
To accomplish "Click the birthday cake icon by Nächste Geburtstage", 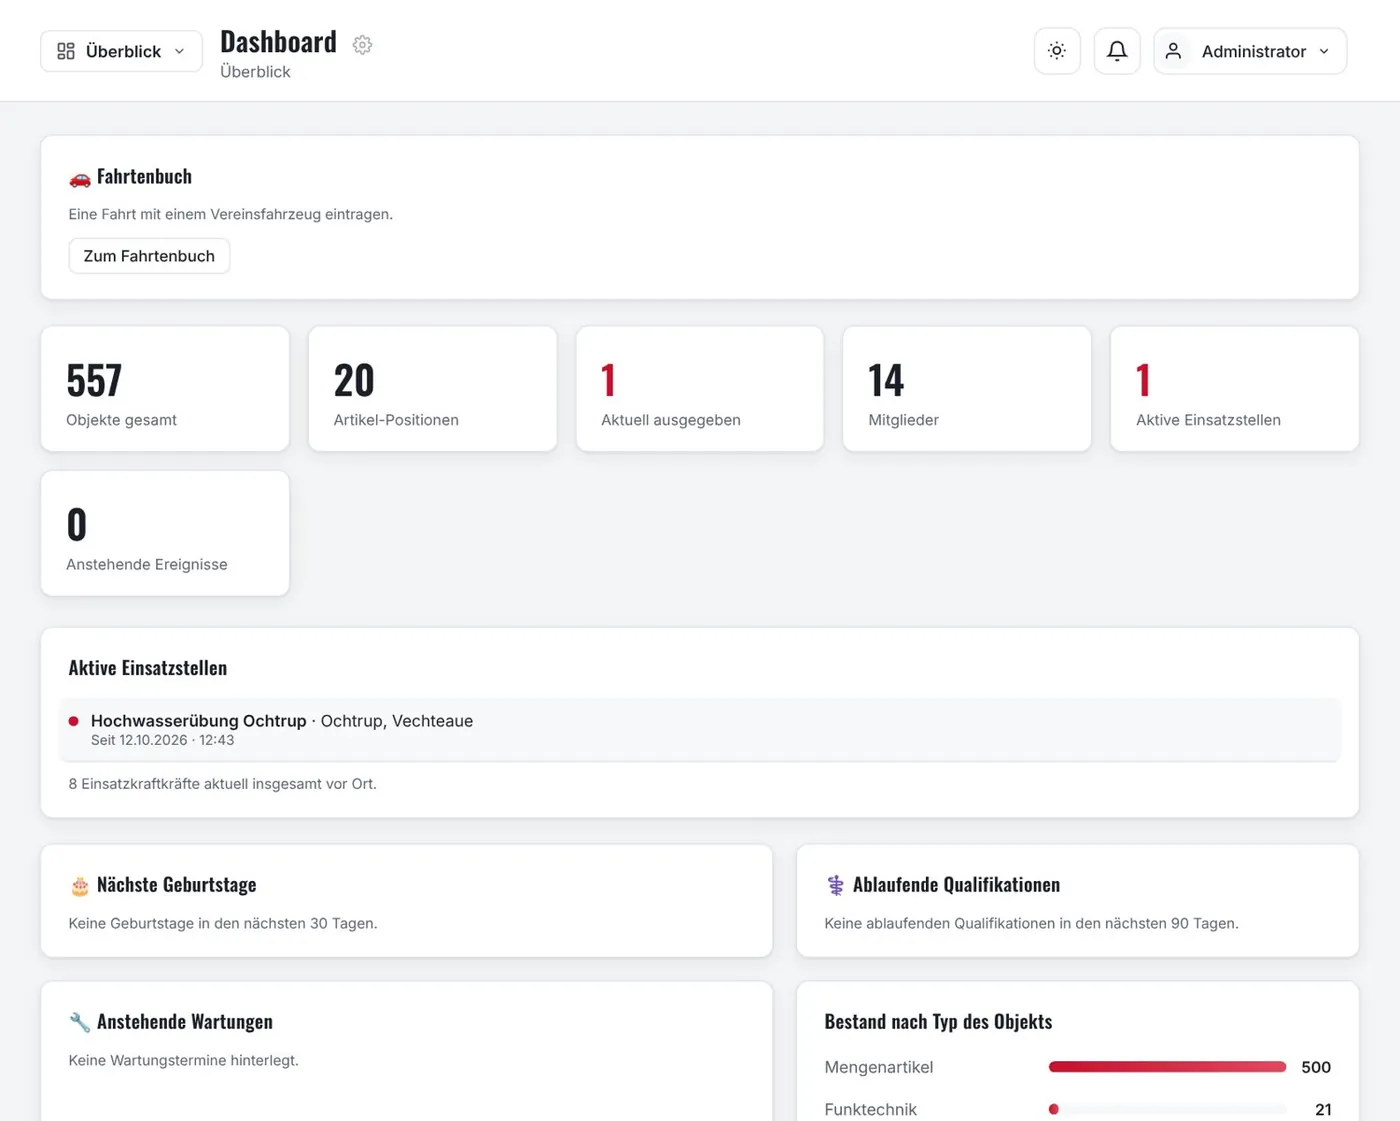I will click(x=80, y=886).
